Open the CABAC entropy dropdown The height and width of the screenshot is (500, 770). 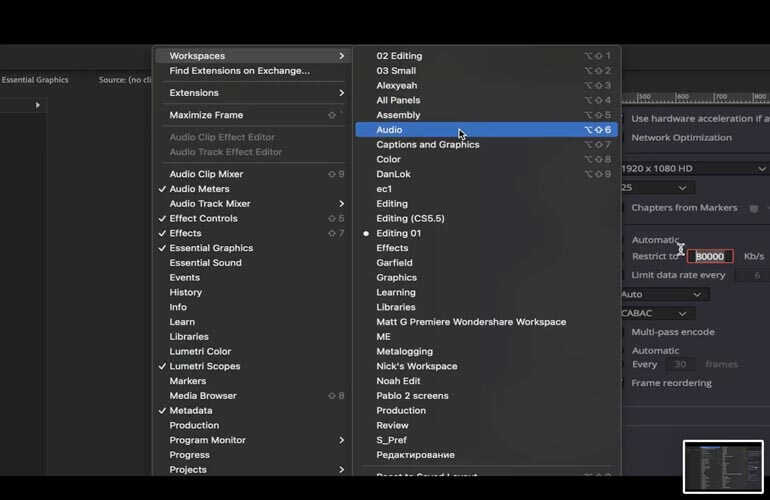657,313
